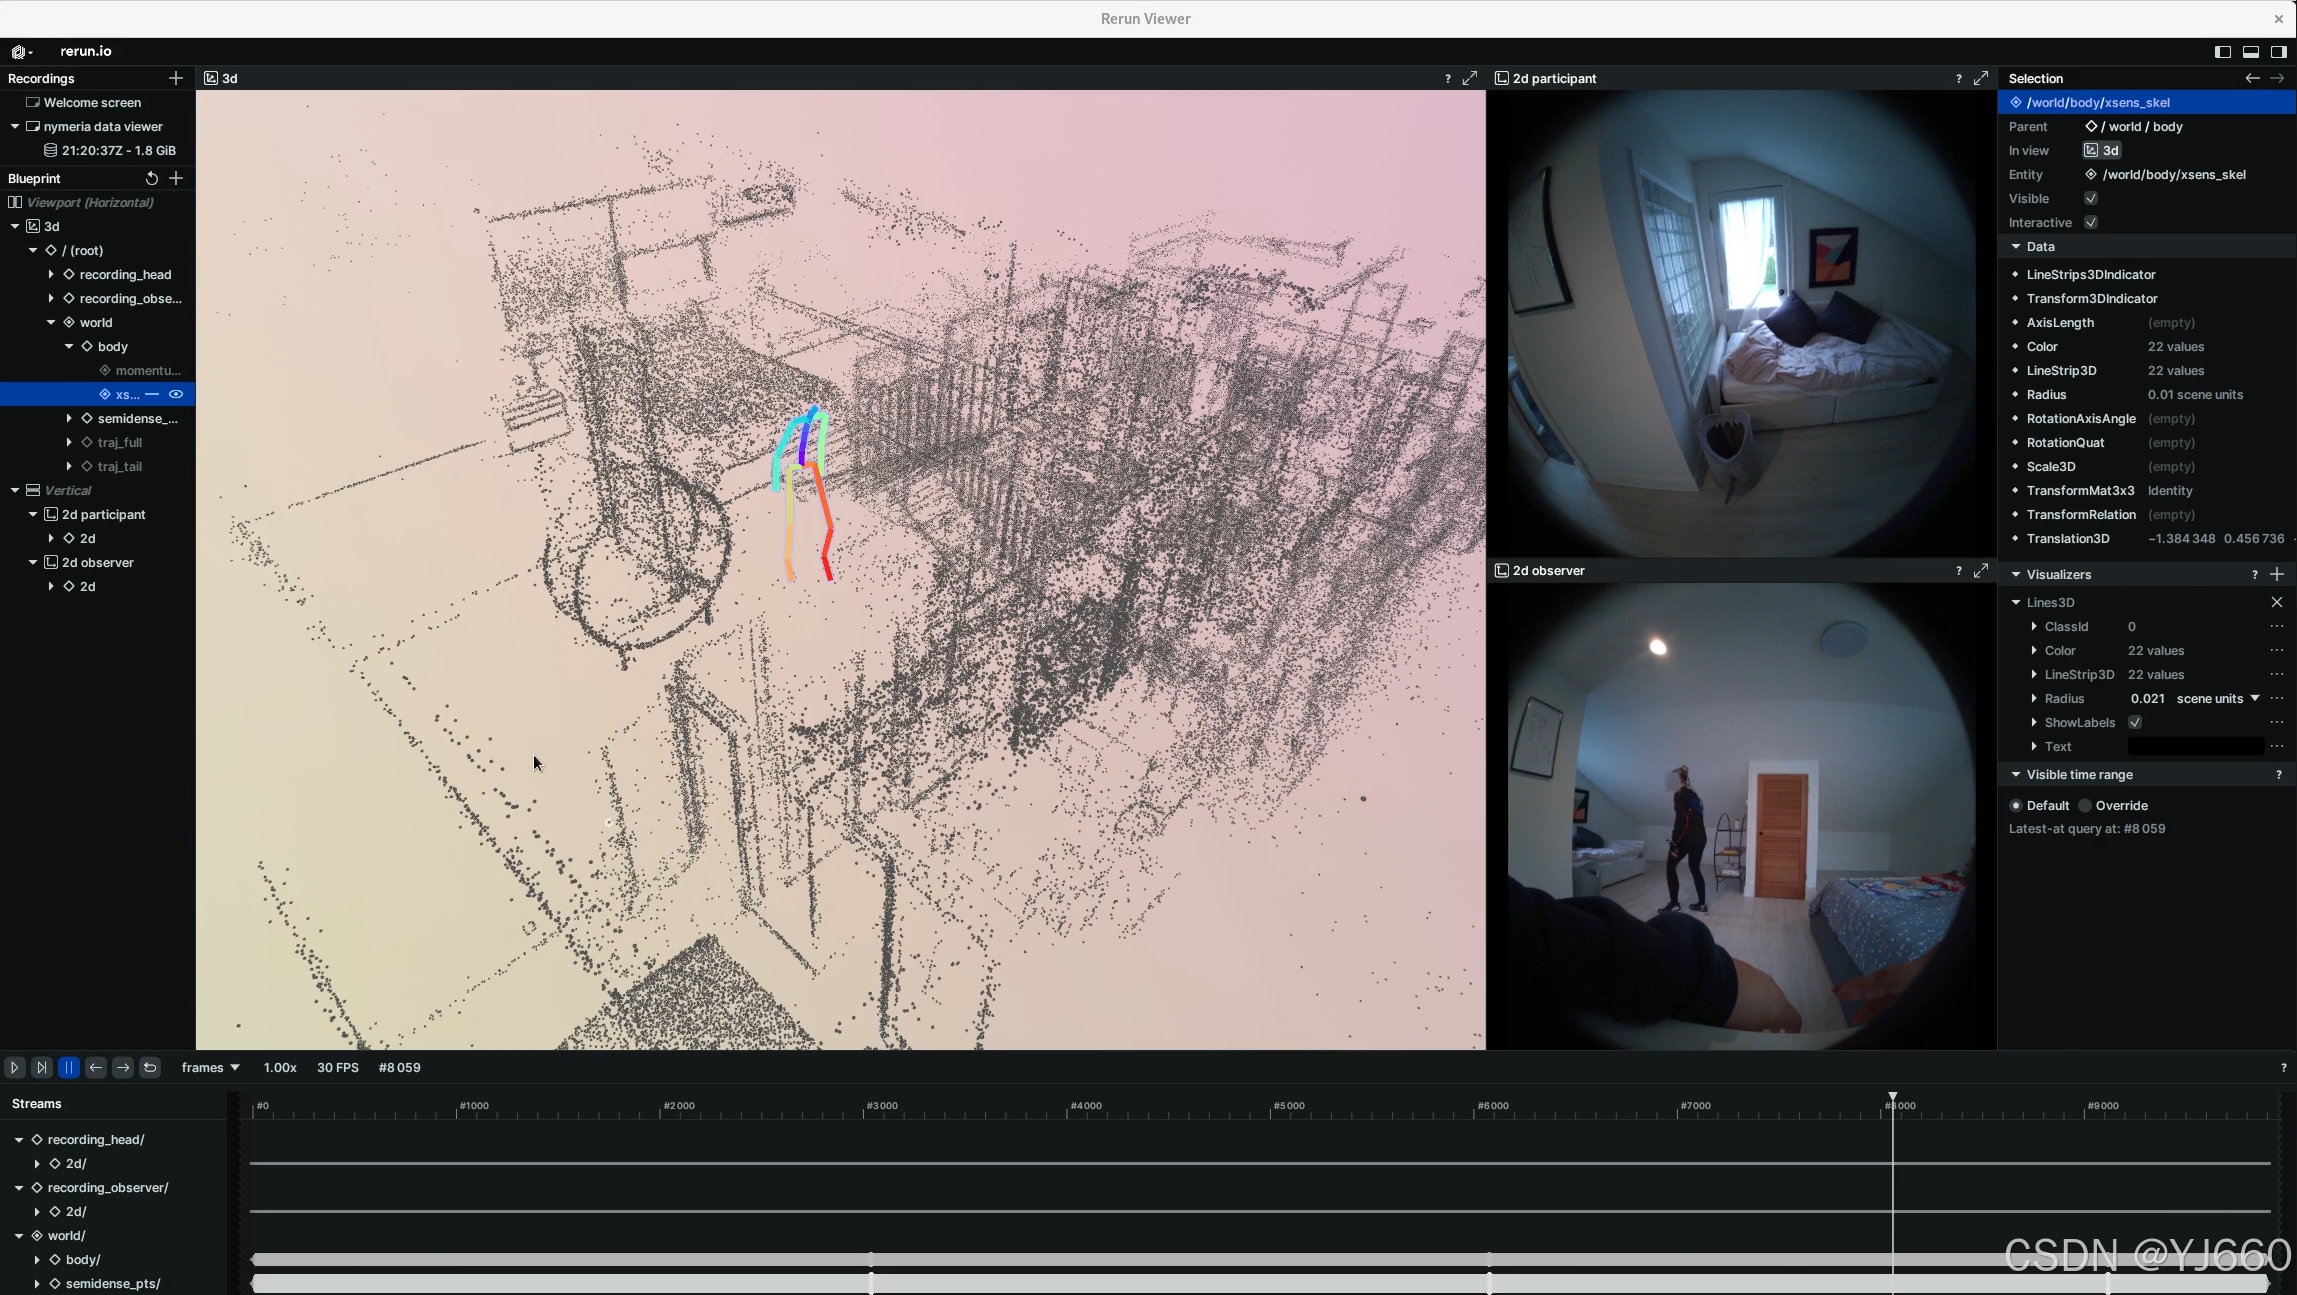Uncheck the Visible checkbox
This screenshot has width=2297, height=1295.
2091,198
